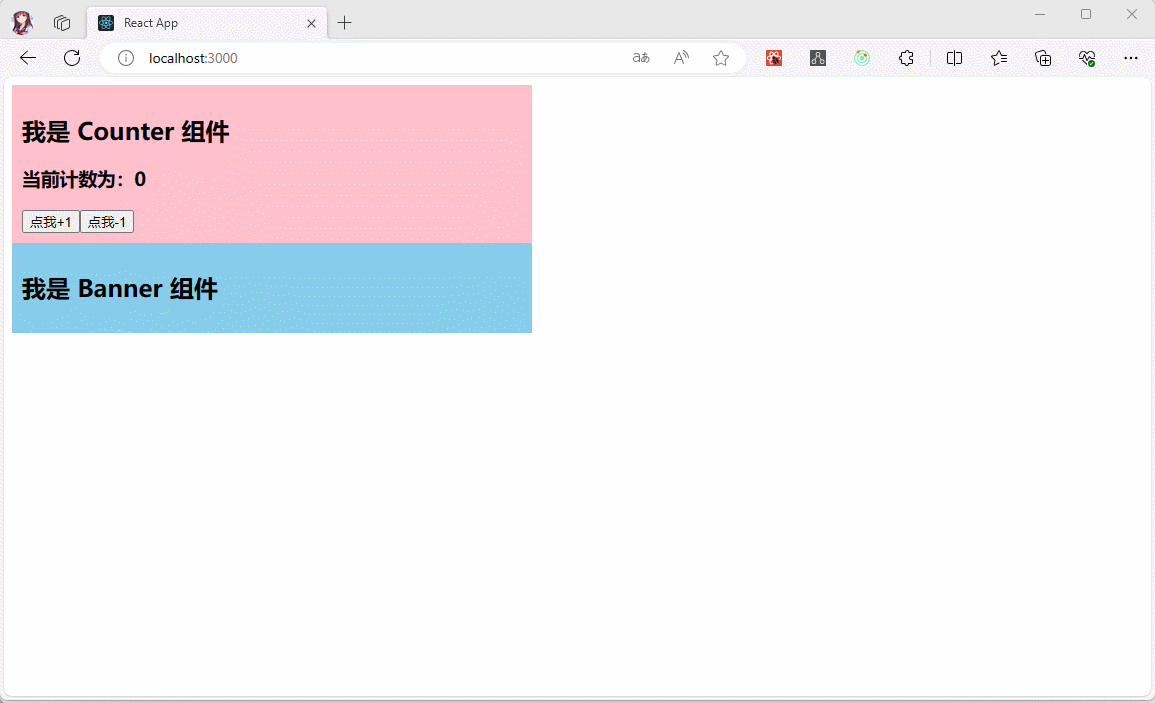Open the red extension icon
Screen dimensions: 1155x703
(x=774, y=58)
